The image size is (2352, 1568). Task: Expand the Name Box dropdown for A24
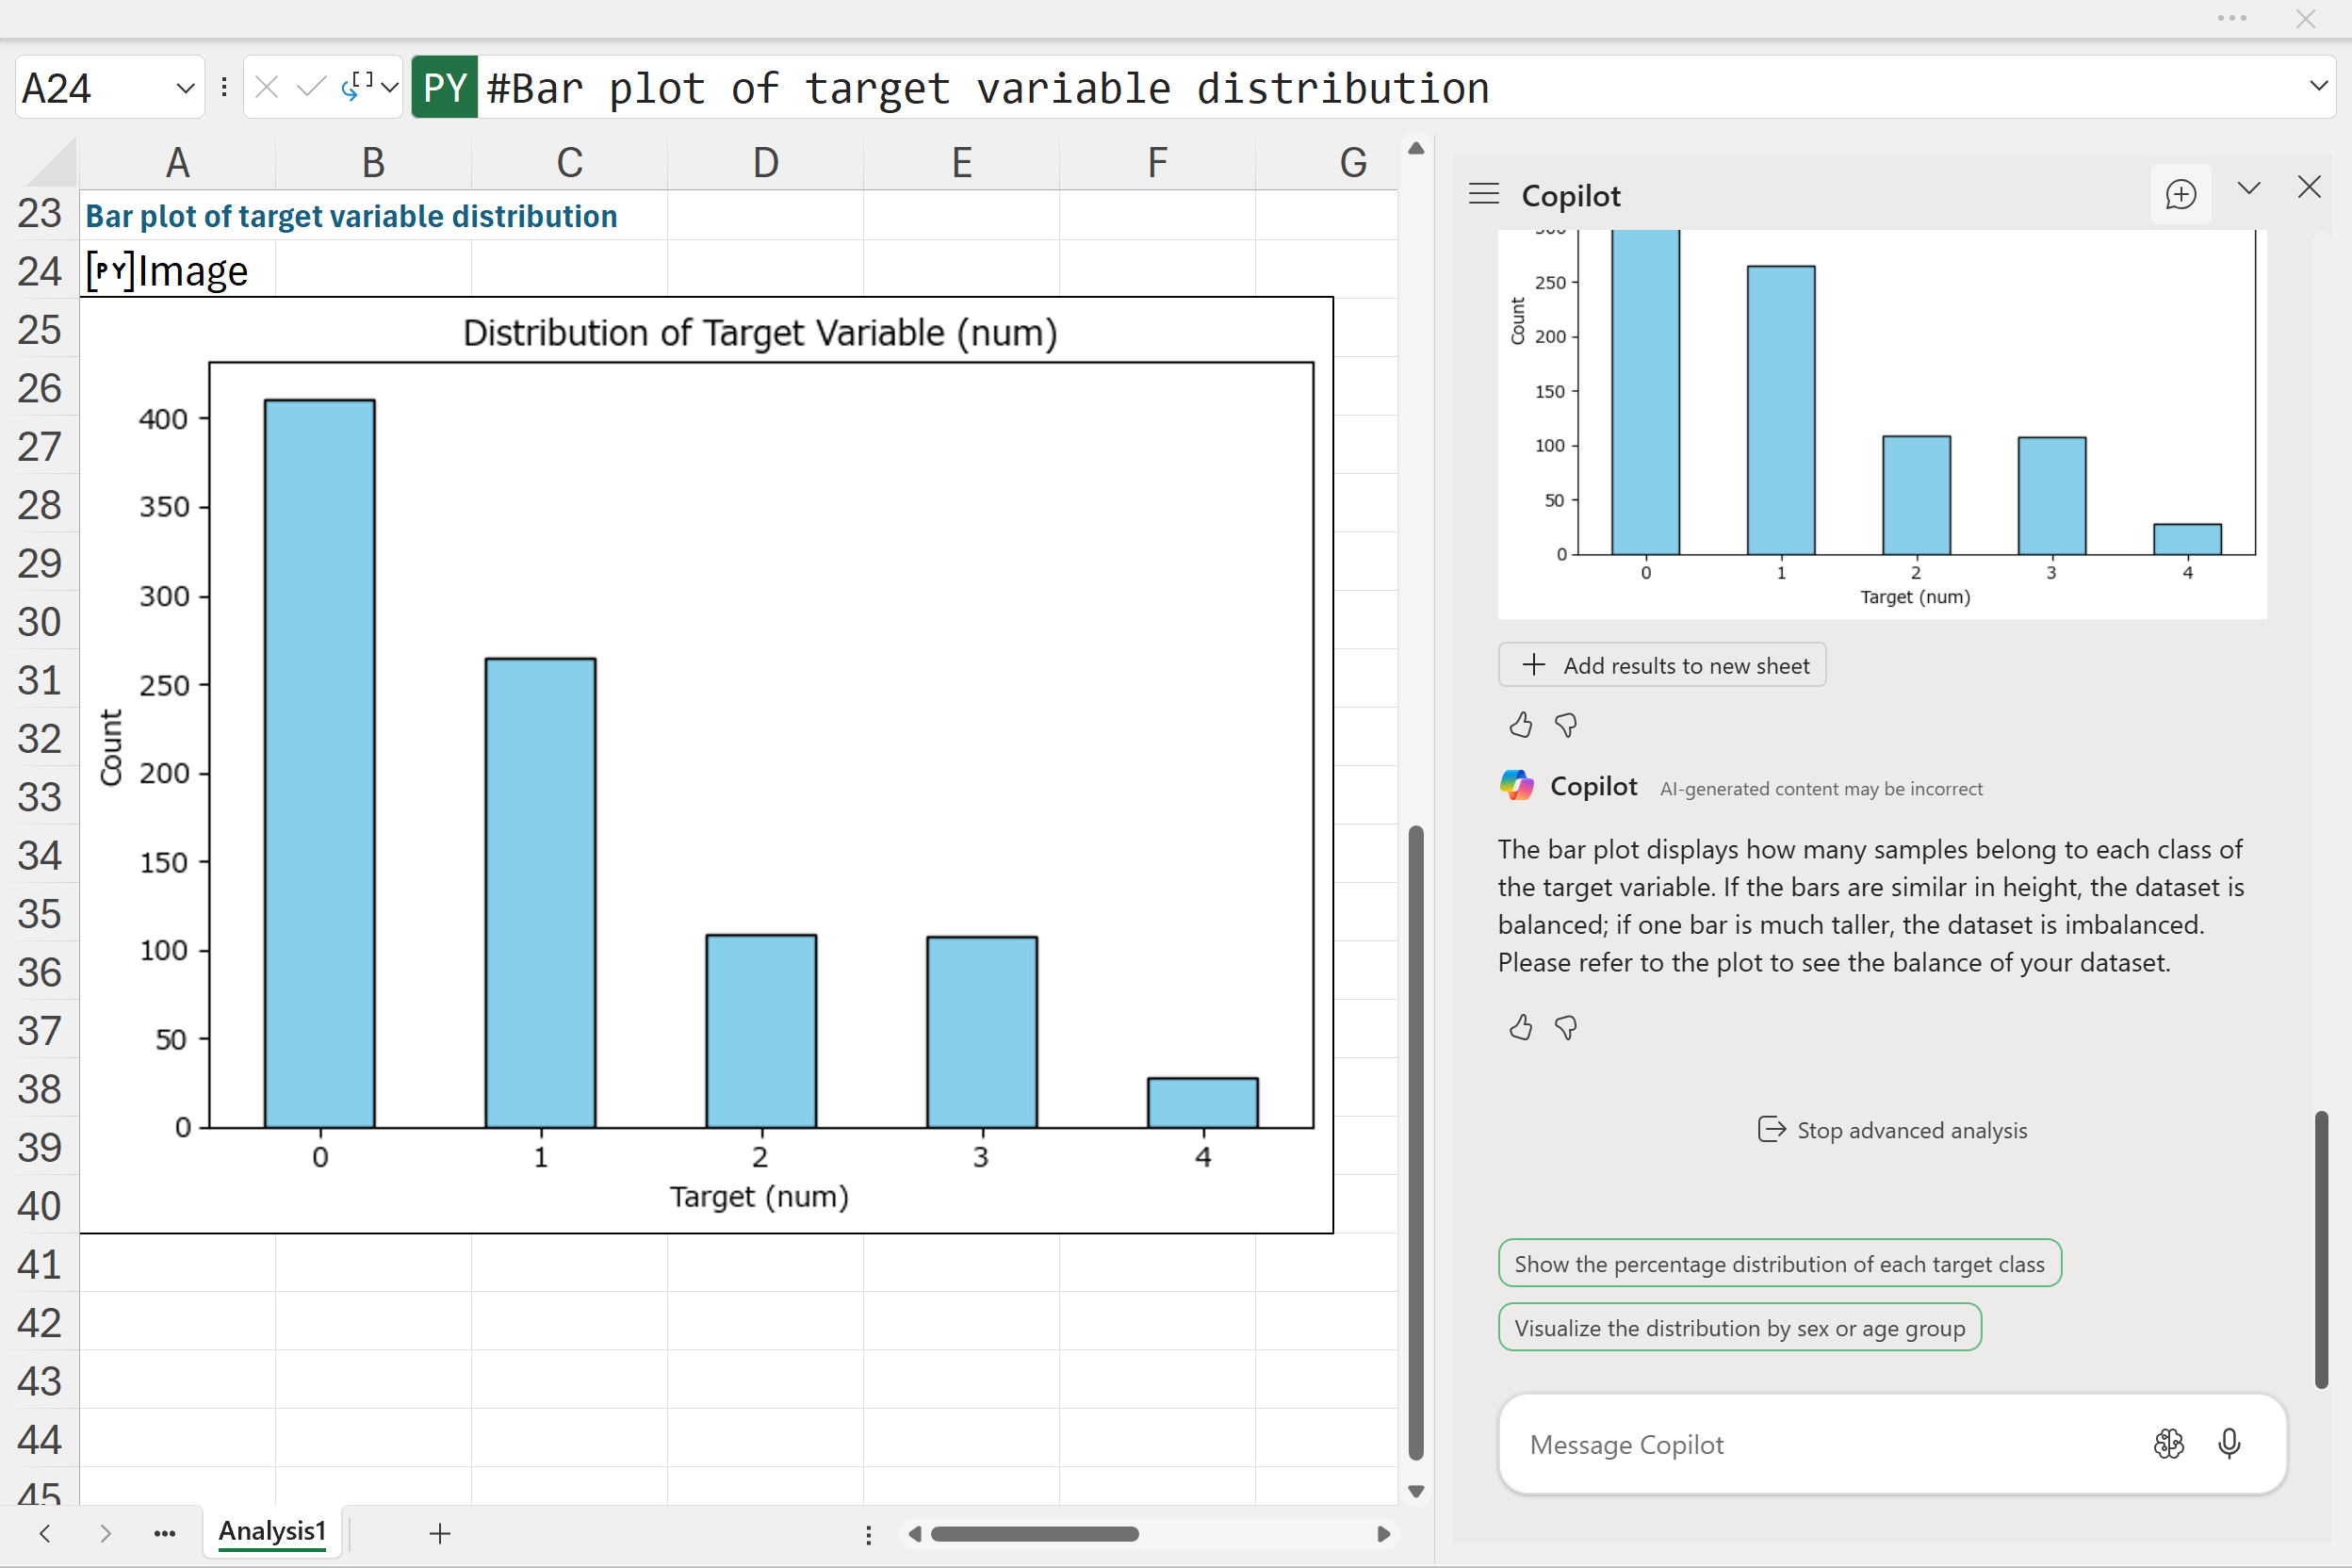coord(185,88)
